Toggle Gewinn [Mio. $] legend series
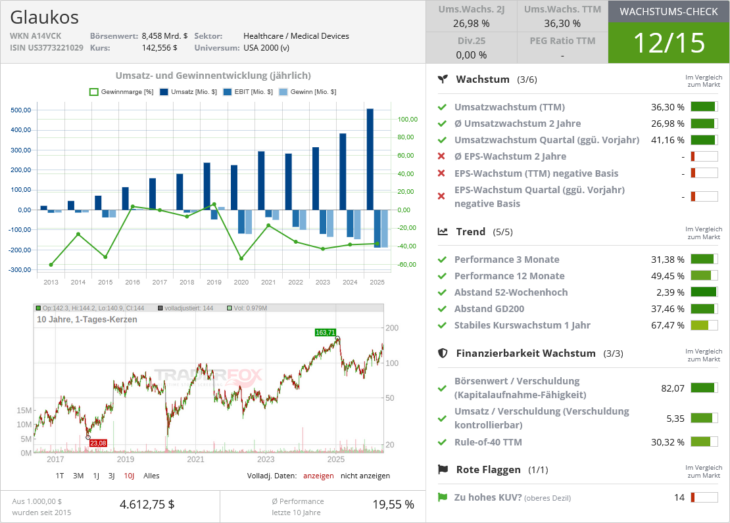Viewport: 730px width, 523px height. (307, 92)
